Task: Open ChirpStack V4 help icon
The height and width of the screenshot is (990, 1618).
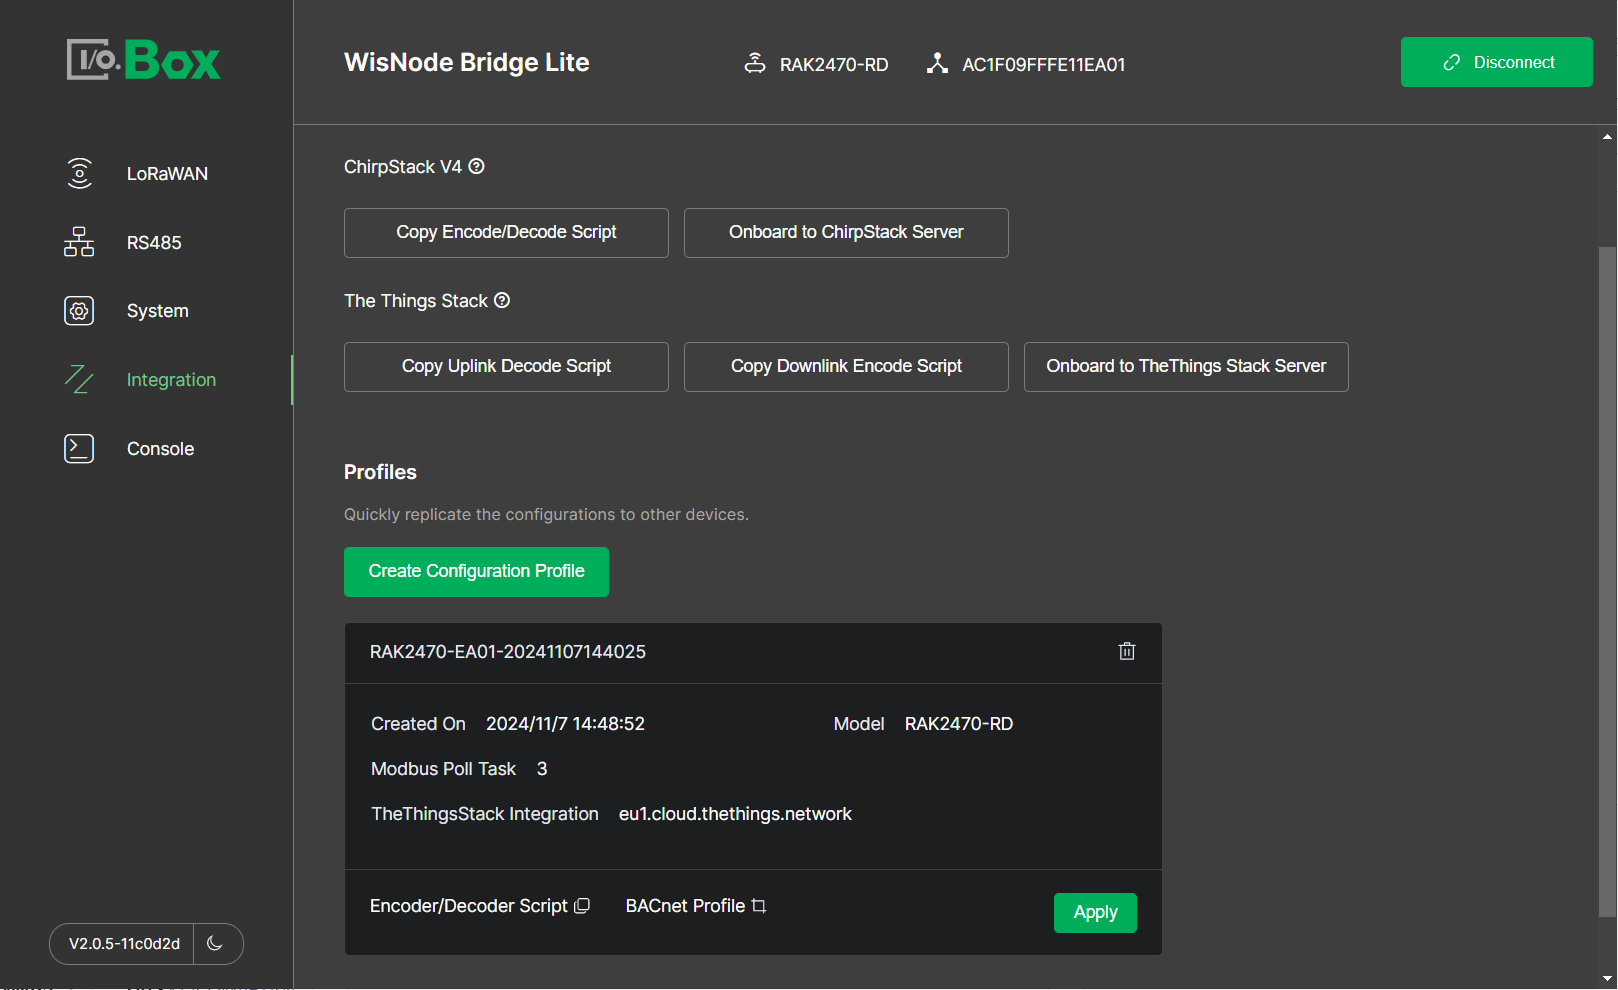Action: click(477, 167)
